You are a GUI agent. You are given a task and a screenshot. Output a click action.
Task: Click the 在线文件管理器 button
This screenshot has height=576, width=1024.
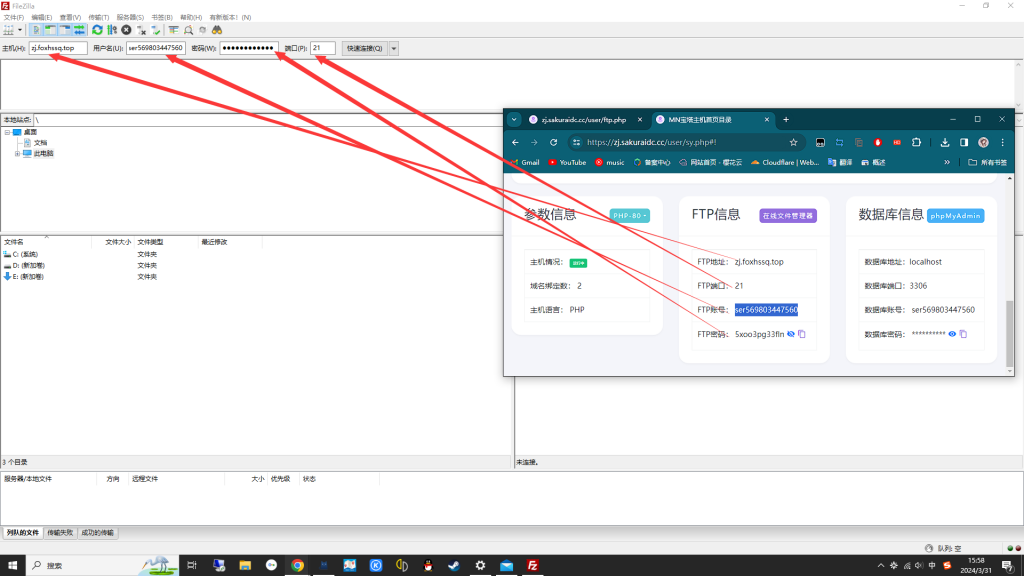(x=788, y=216)
